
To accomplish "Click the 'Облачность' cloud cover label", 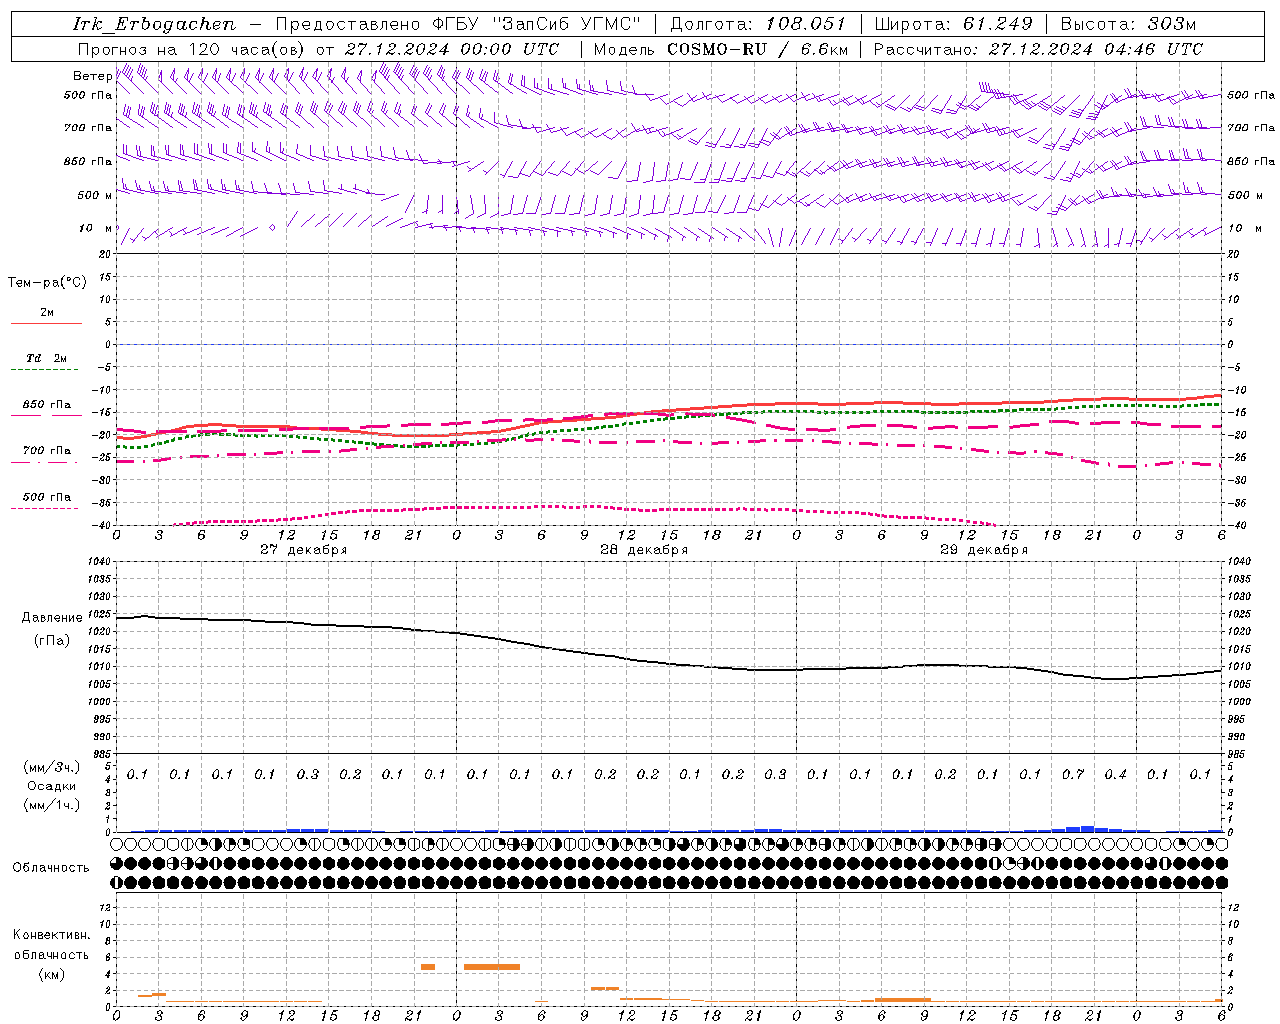I will 51,868.
